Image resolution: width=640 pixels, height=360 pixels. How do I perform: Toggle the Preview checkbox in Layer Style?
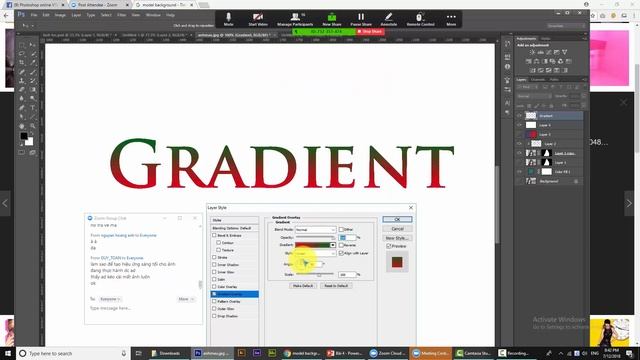(389, 246)
